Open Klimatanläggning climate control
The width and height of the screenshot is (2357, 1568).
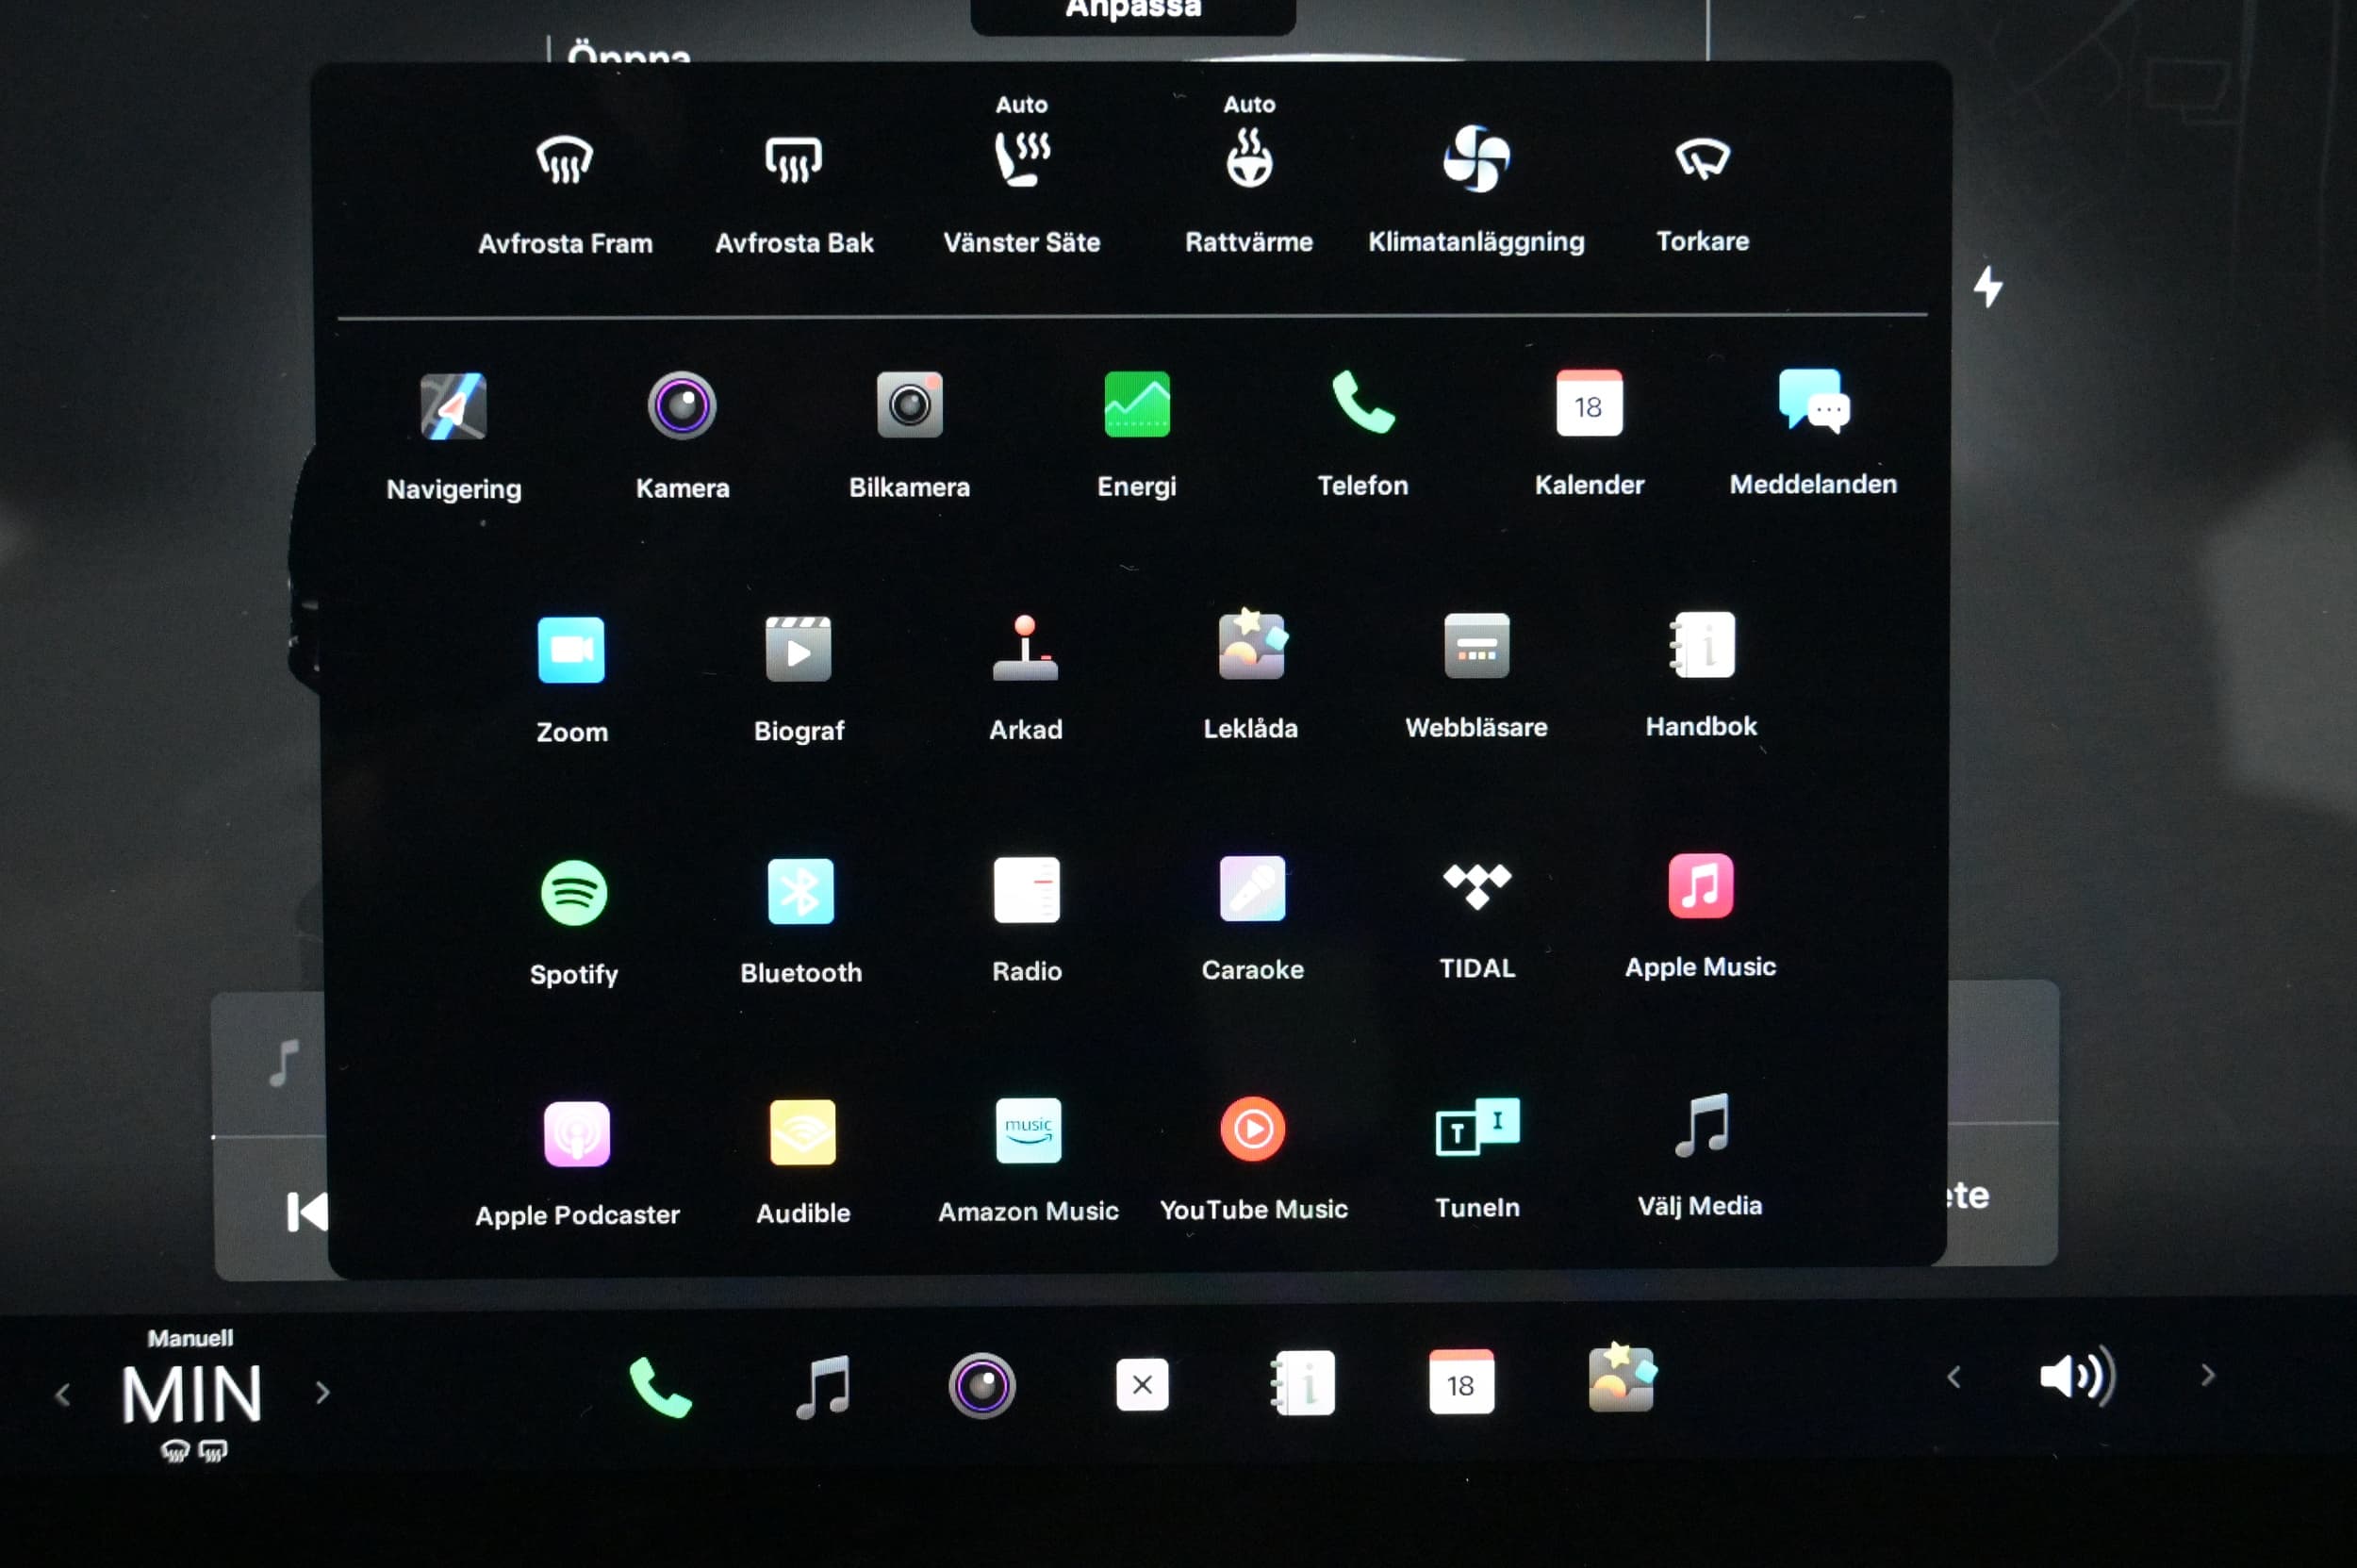1477,158
